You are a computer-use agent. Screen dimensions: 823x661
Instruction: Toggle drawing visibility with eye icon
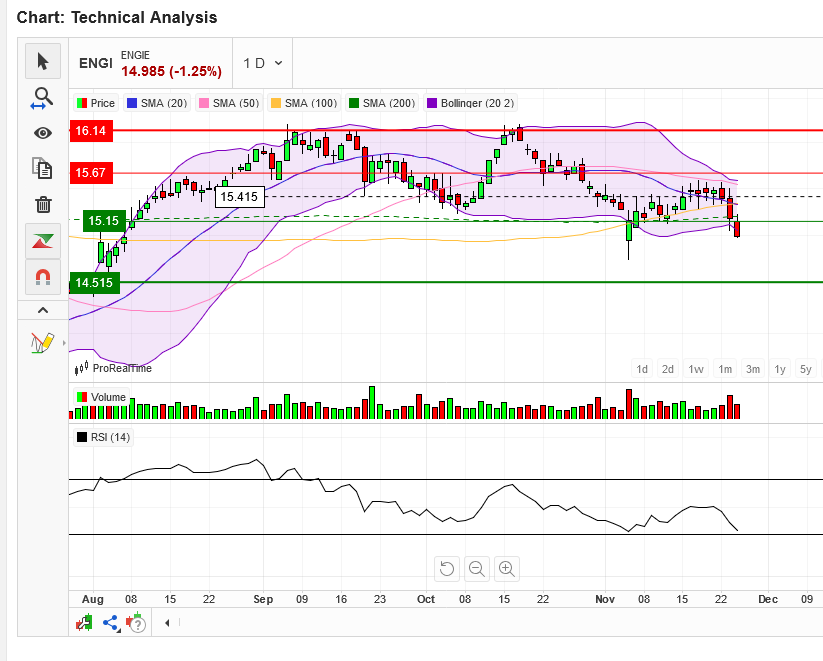click(x=43, y=133)
